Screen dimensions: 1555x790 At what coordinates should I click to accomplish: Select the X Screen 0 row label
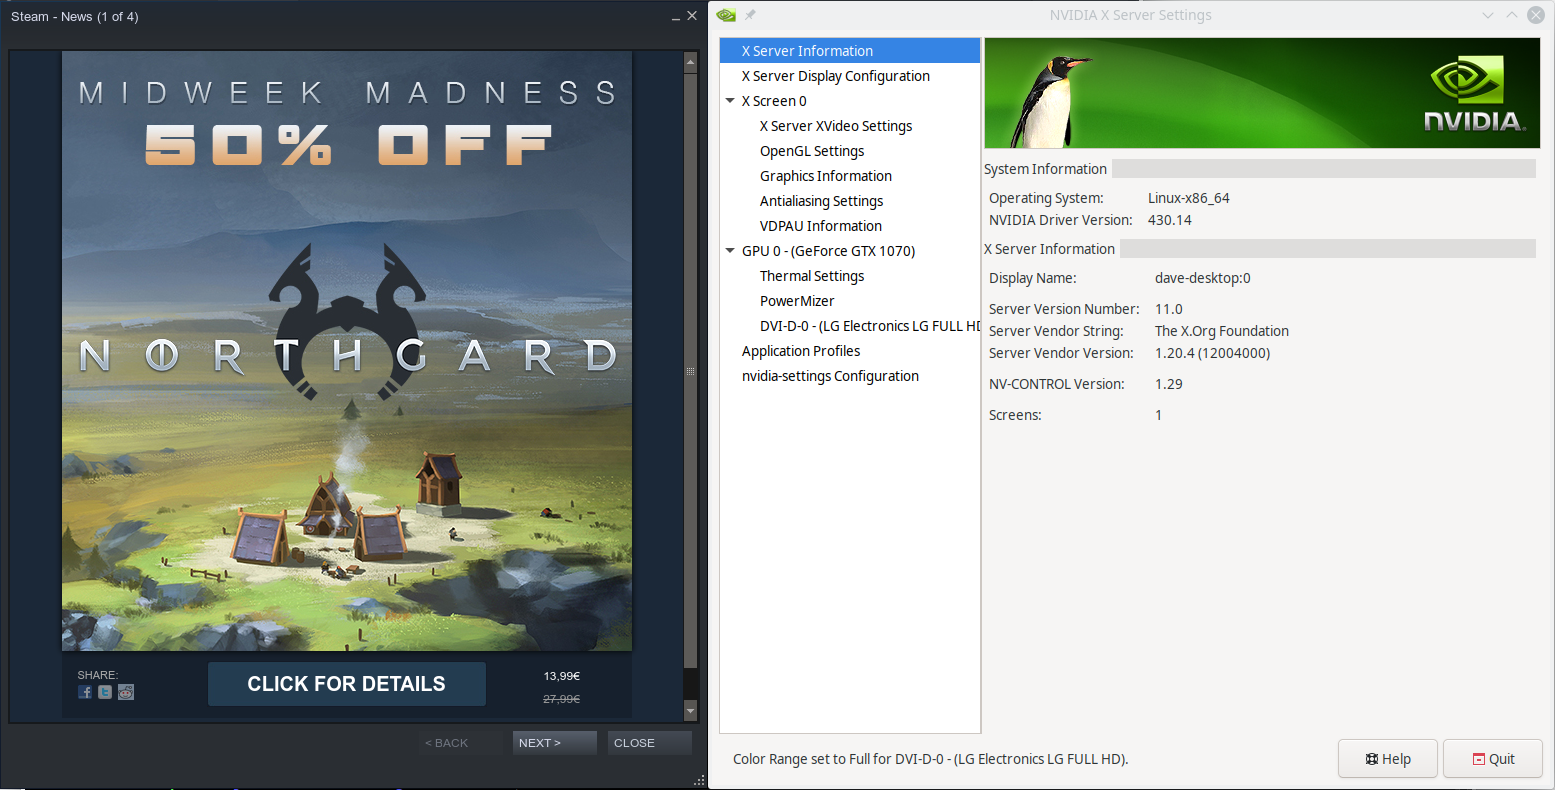click(774, 101)
